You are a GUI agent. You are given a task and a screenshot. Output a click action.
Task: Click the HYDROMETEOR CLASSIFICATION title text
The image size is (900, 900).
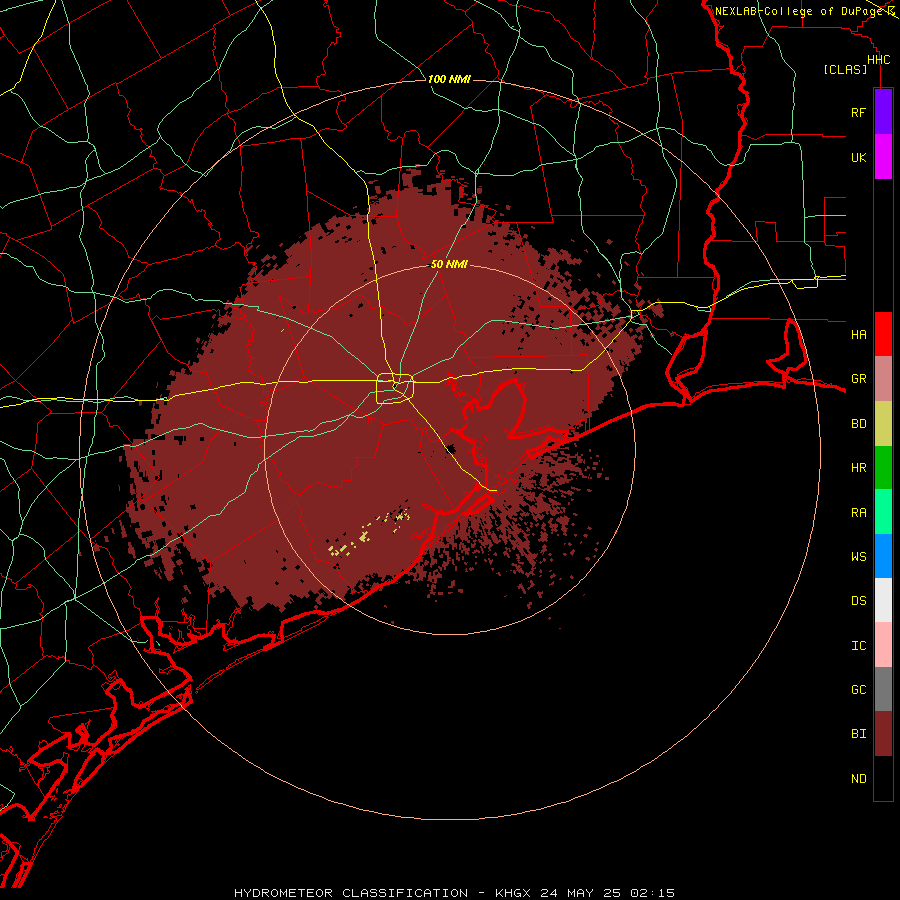point(351,893)
